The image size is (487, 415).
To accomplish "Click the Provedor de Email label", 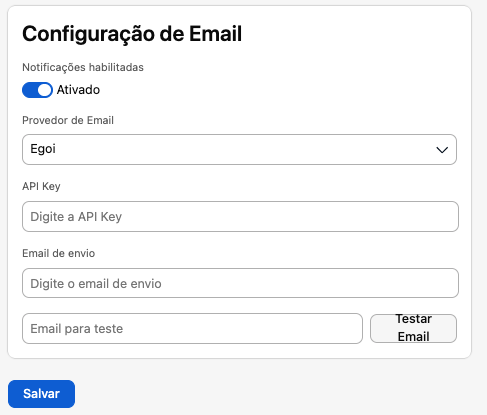I will coord(68,120).
